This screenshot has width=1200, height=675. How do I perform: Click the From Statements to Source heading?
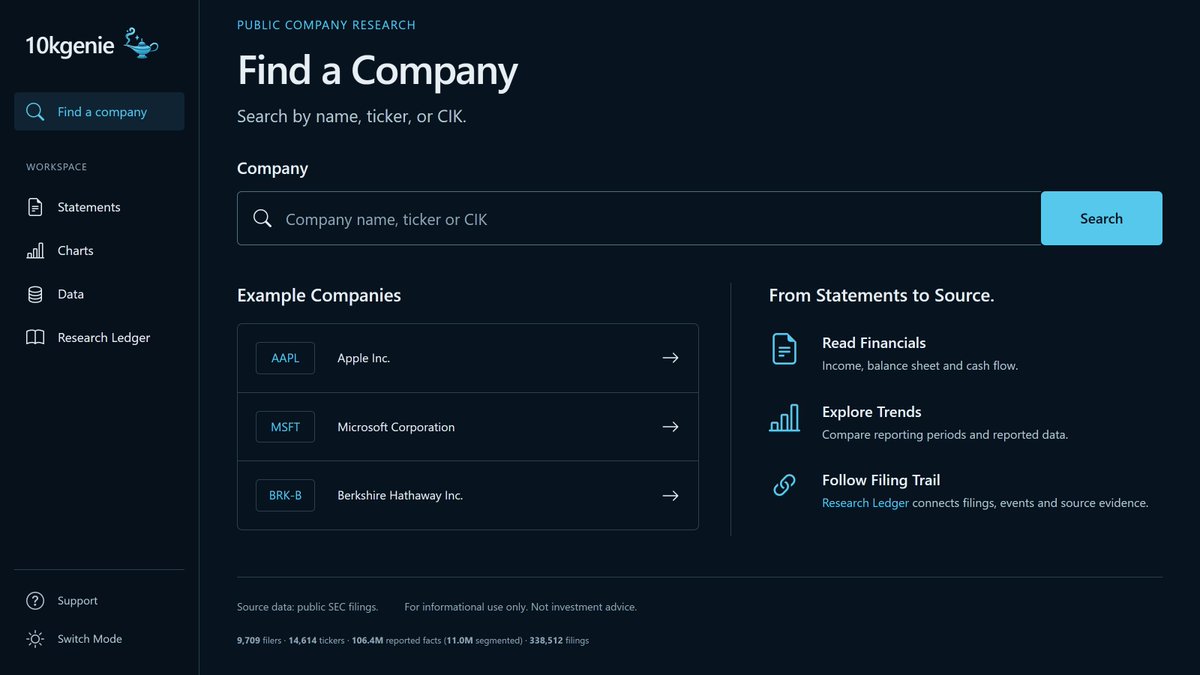click(x=882, y=295)
